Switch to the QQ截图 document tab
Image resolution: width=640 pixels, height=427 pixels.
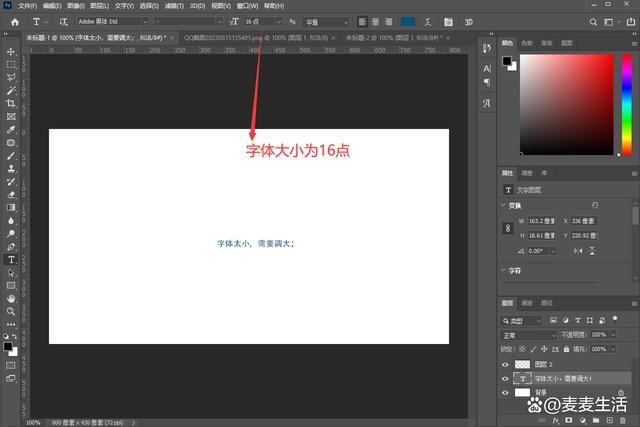tap(256, 38)
